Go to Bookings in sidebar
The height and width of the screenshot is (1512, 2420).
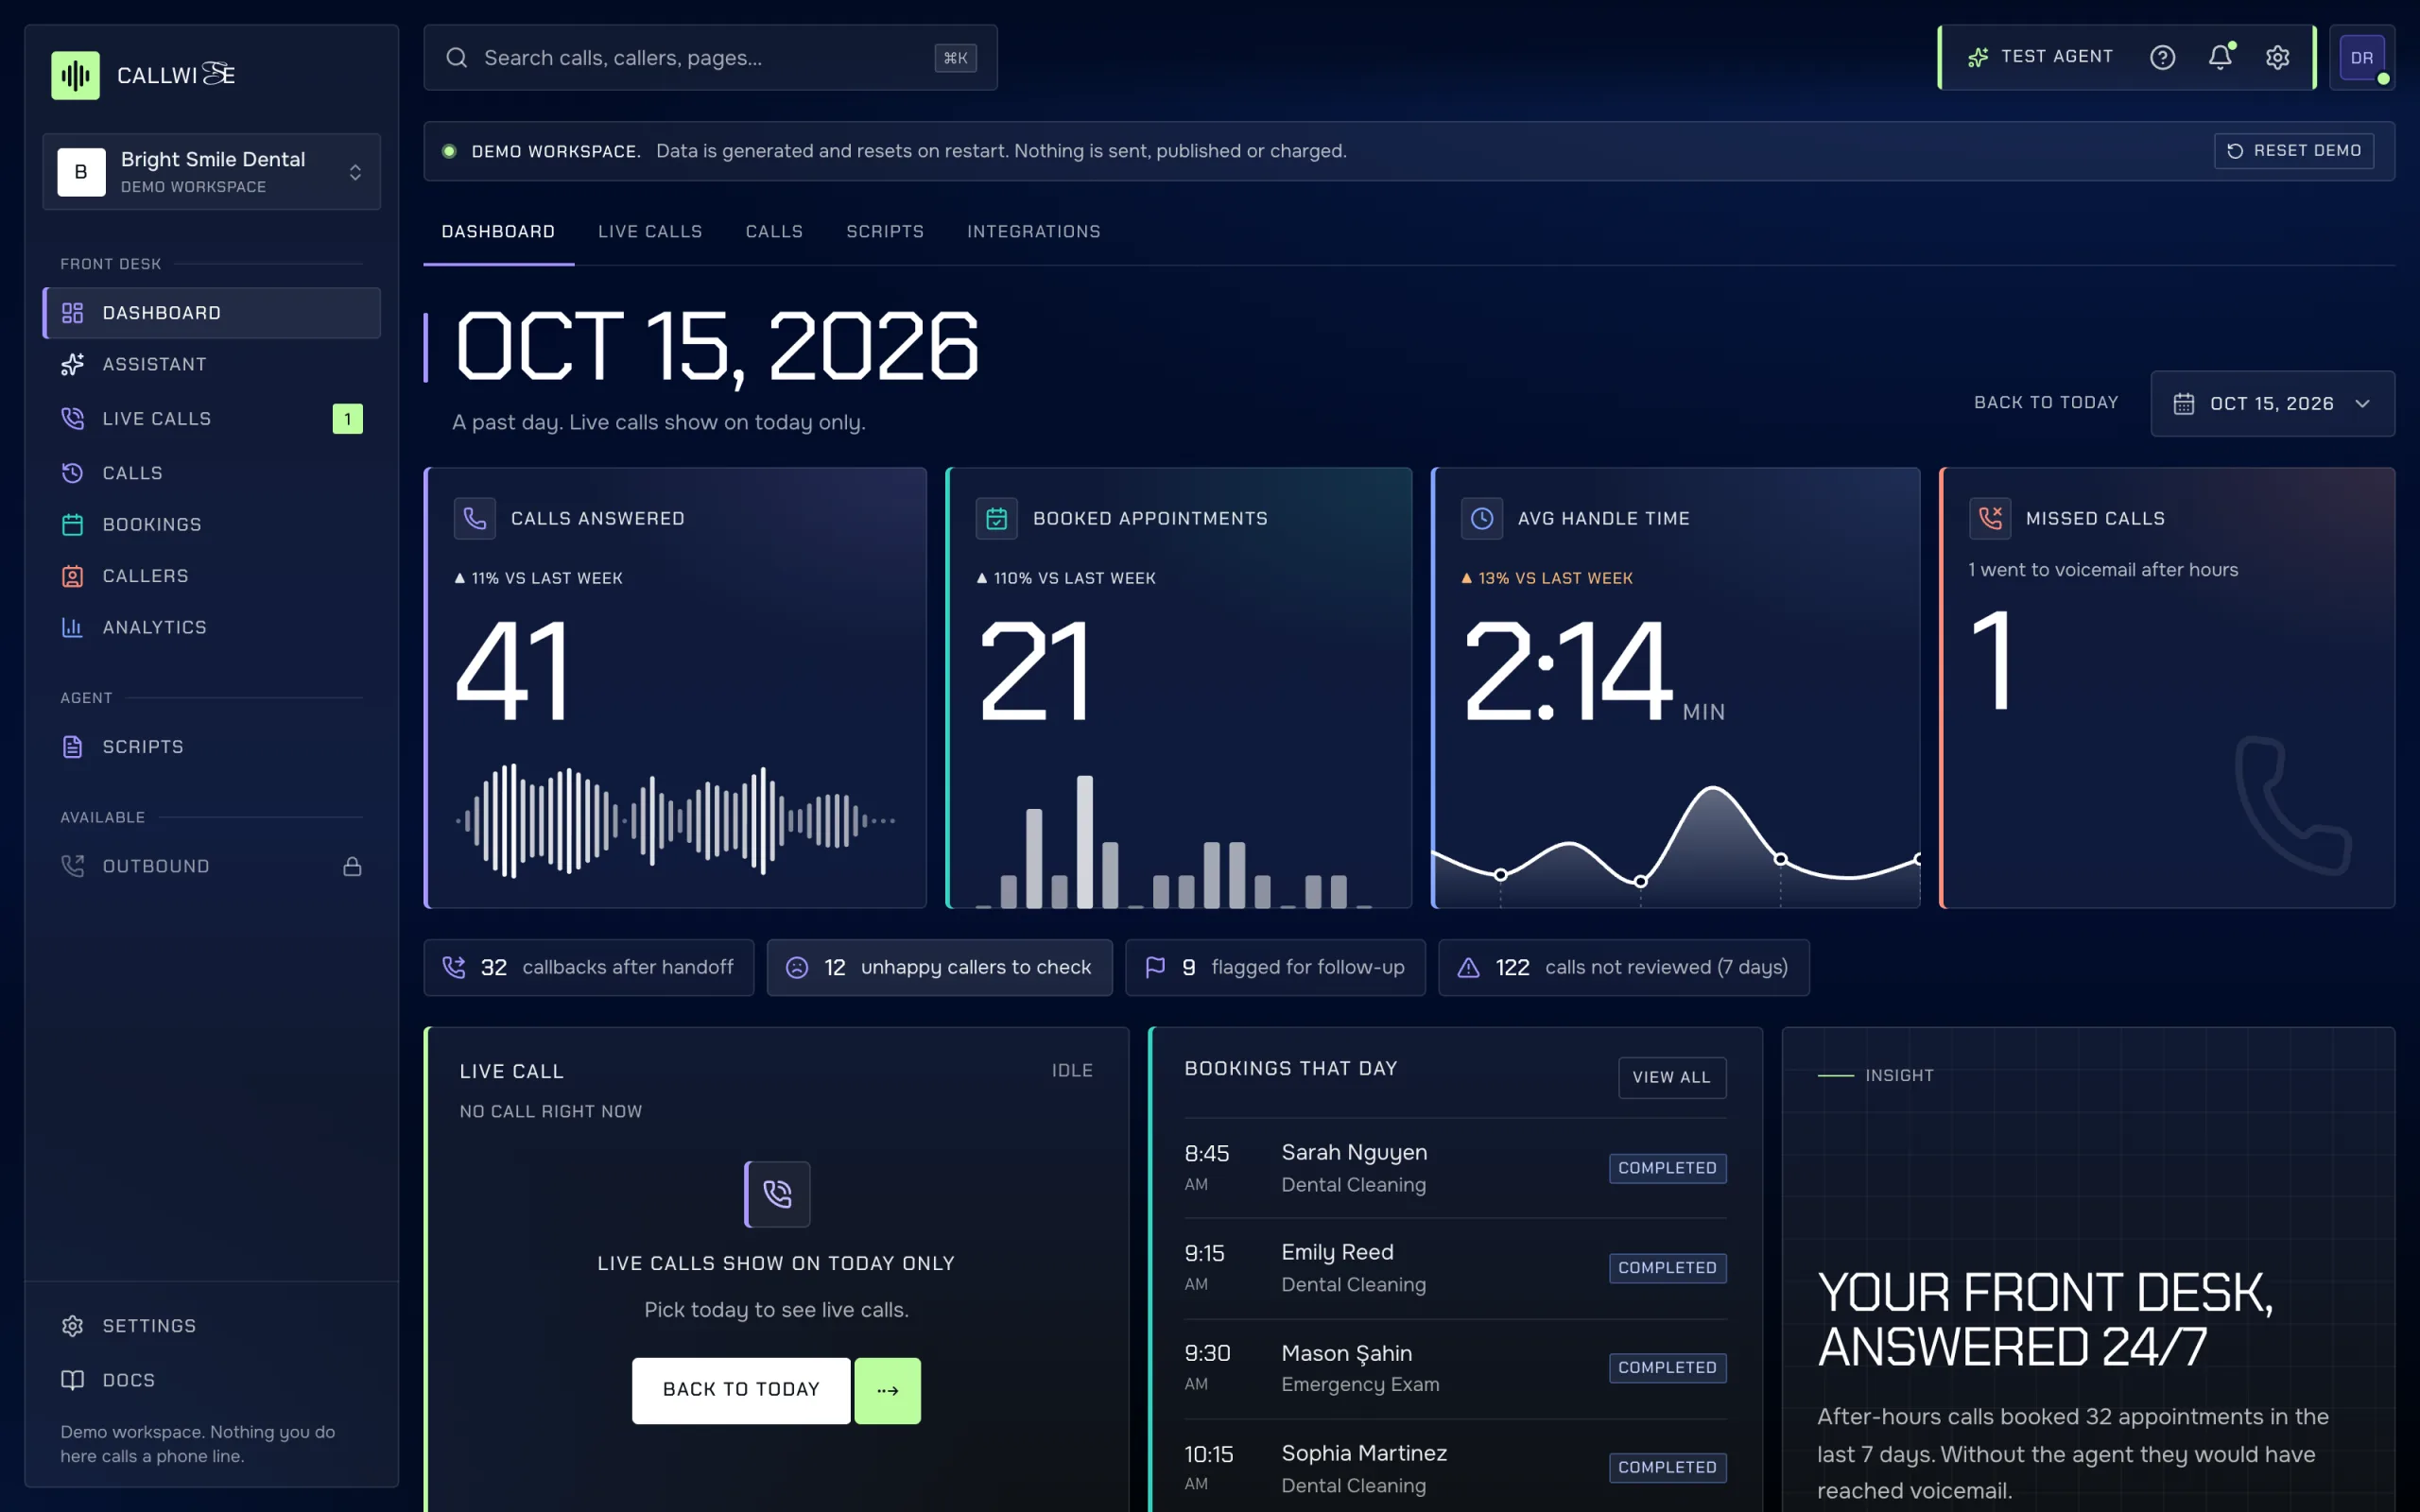(211, 524)
